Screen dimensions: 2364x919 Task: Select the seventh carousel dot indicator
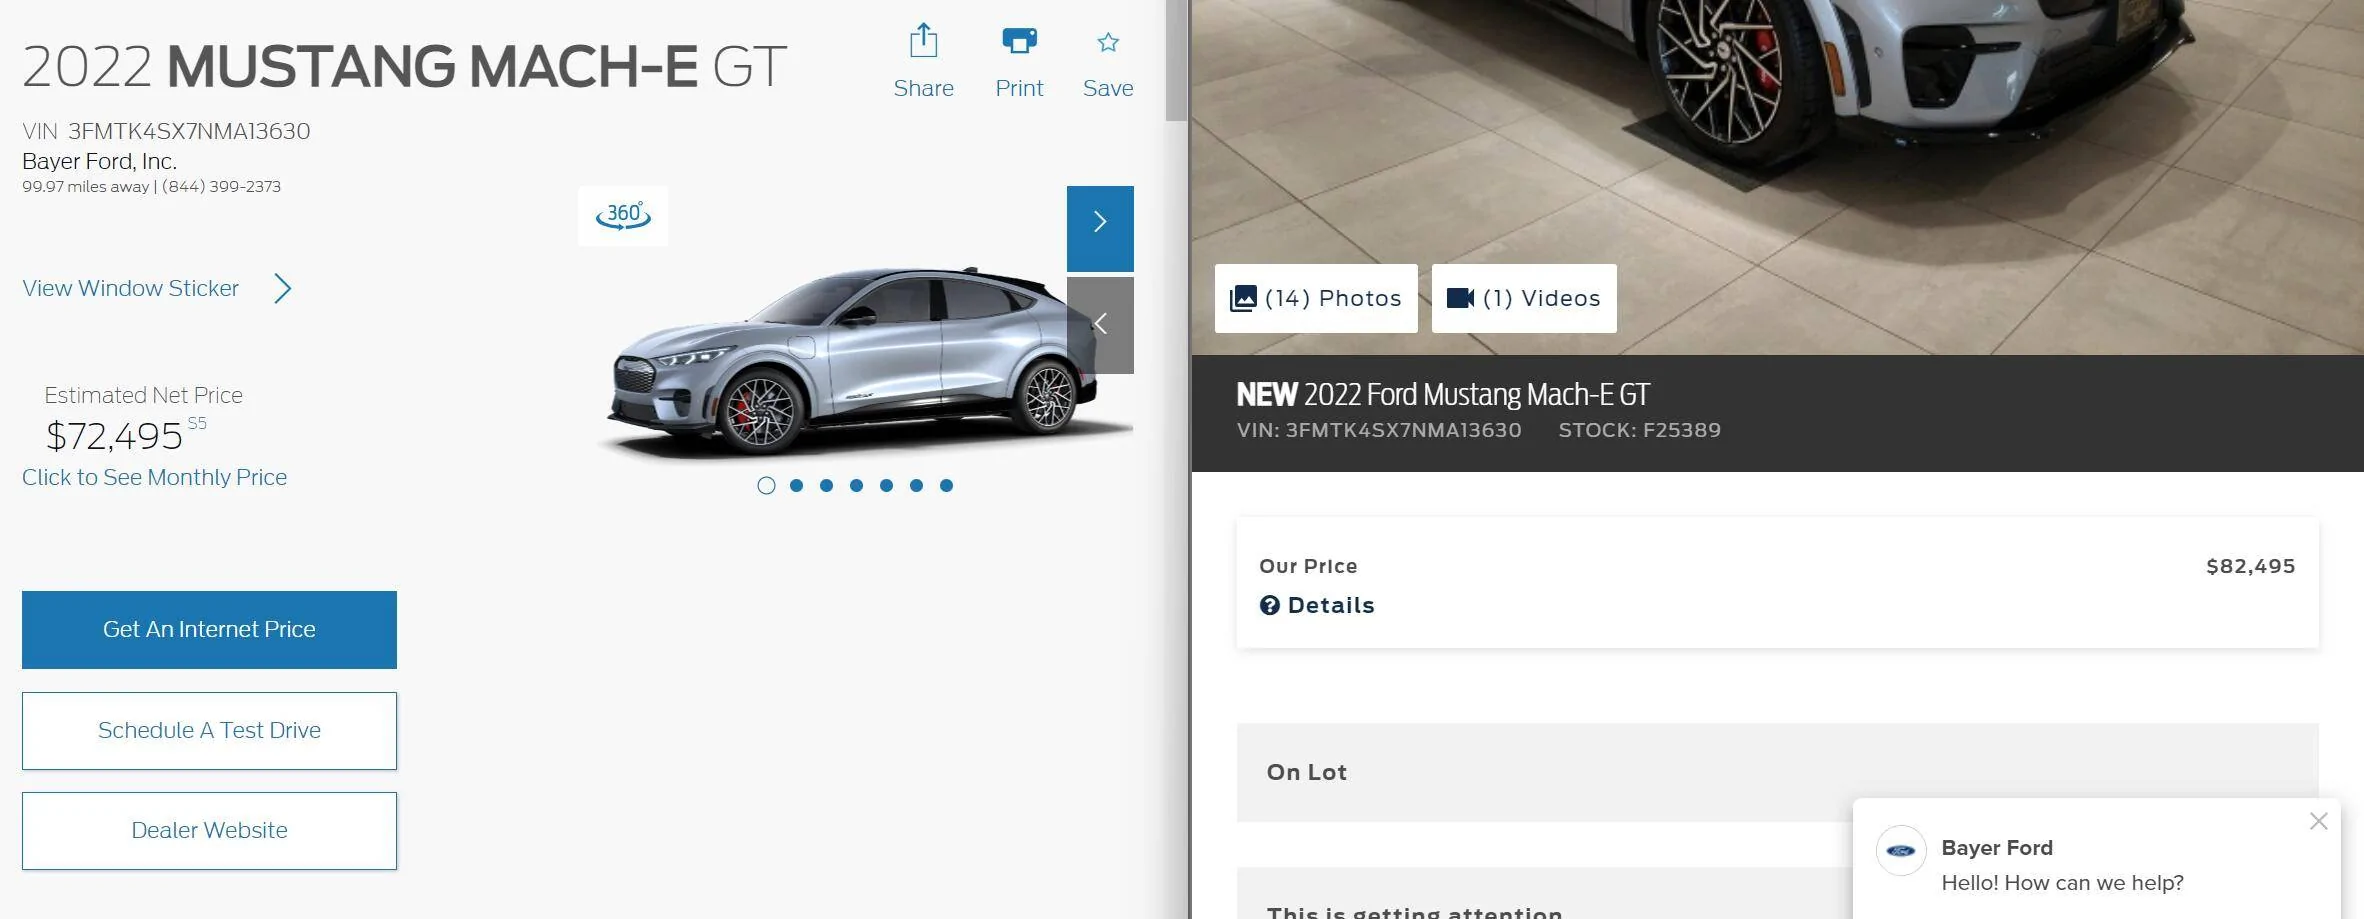click(x=946, y=485)
